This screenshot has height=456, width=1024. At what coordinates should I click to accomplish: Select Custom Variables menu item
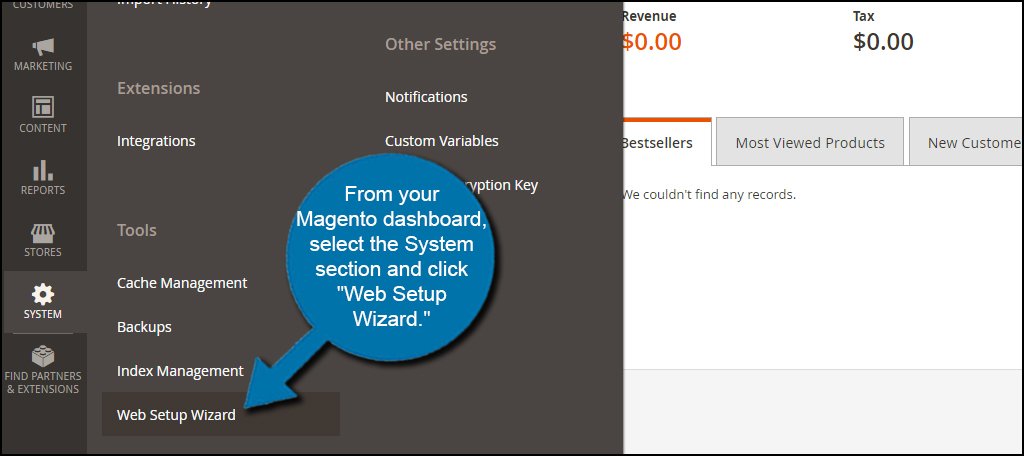(442, 141)
